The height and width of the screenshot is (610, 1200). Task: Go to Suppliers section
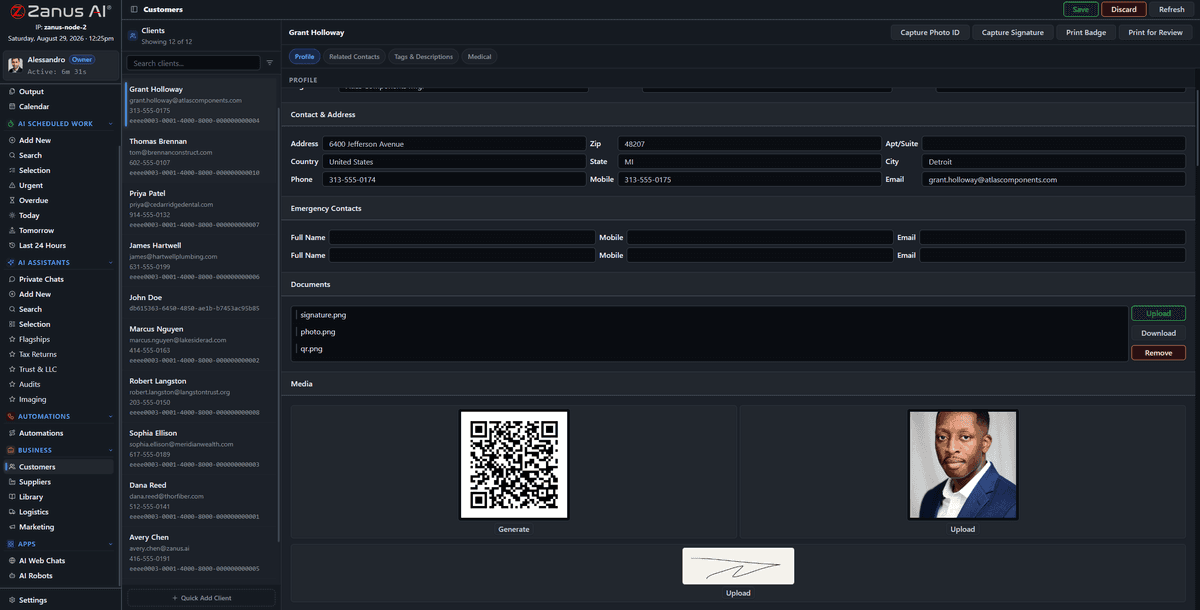click(35, 482)
